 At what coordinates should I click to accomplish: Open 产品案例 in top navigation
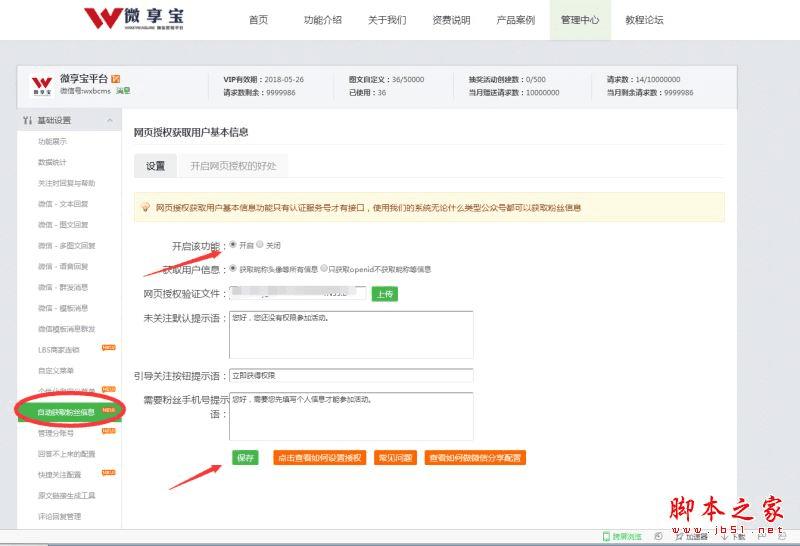tap(516, 20)
